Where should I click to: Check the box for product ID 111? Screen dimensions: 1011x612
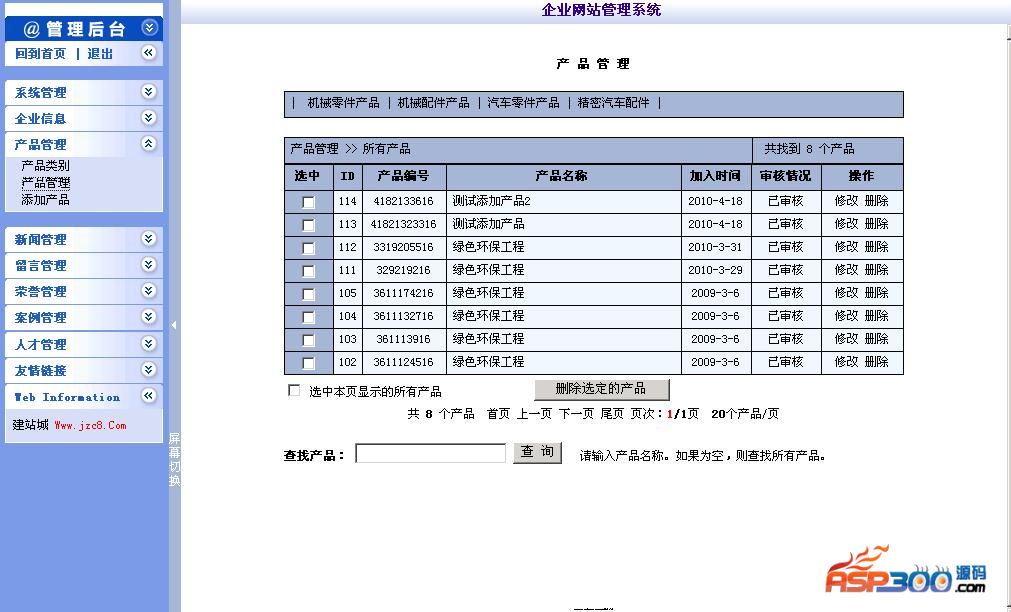click(x=308, y=271)
